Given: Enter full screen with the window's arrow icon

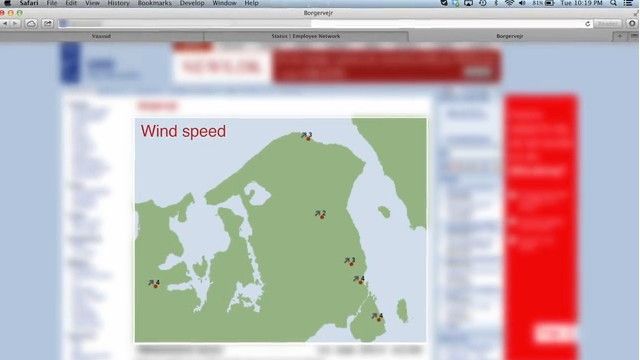Looking at the screenshot, I should click(x=636, y=13).
